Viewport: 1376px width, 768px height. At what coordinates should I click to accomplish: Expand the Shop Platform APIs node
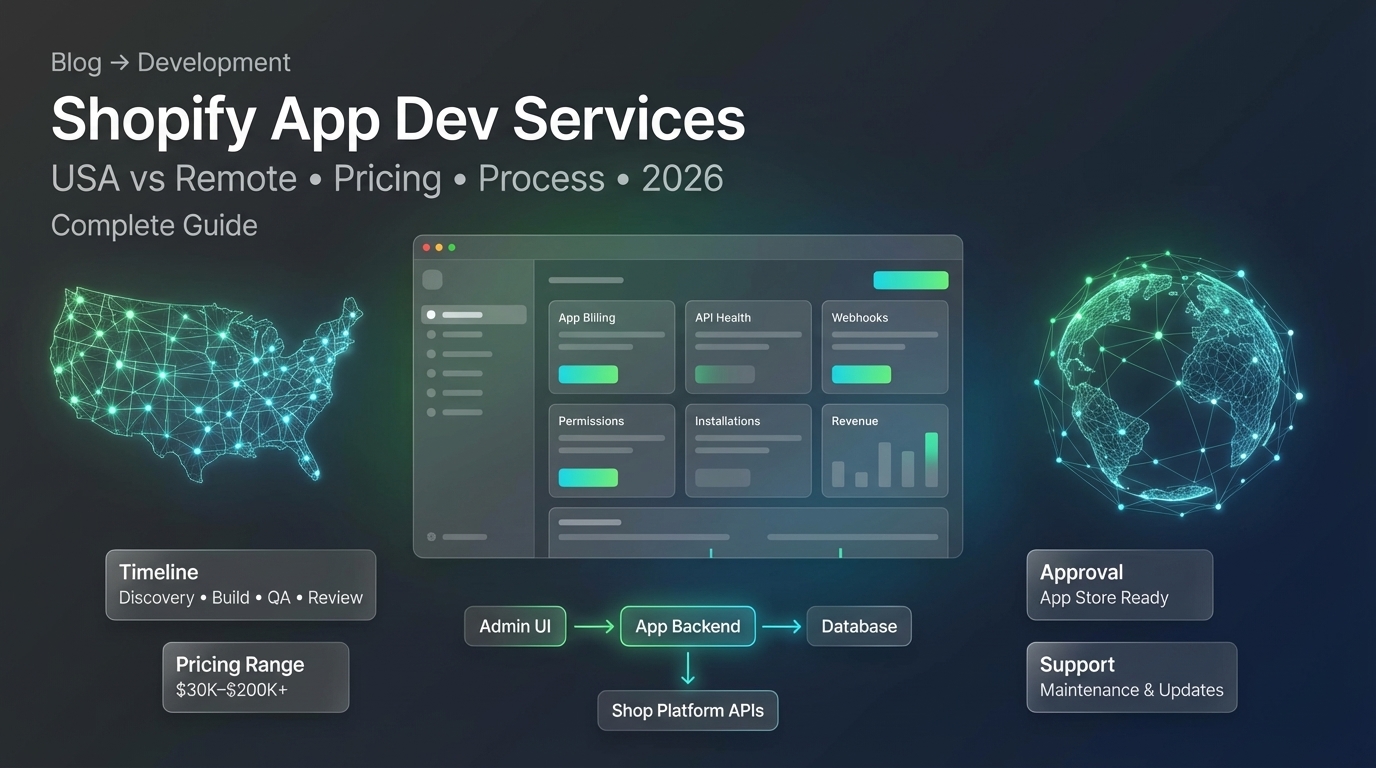click(687, 710)
